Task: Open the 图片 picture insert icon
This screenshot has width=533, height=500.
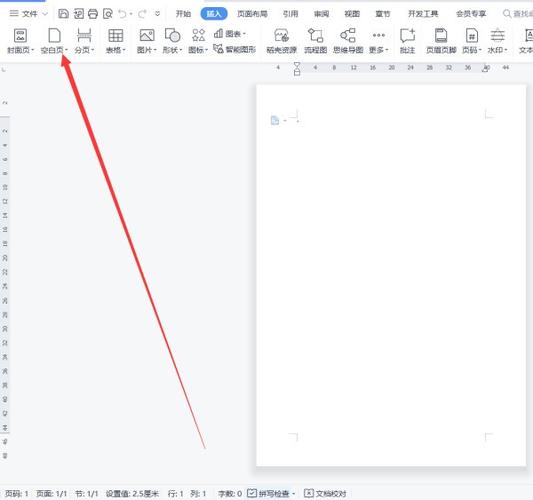Action: (147, 35)
